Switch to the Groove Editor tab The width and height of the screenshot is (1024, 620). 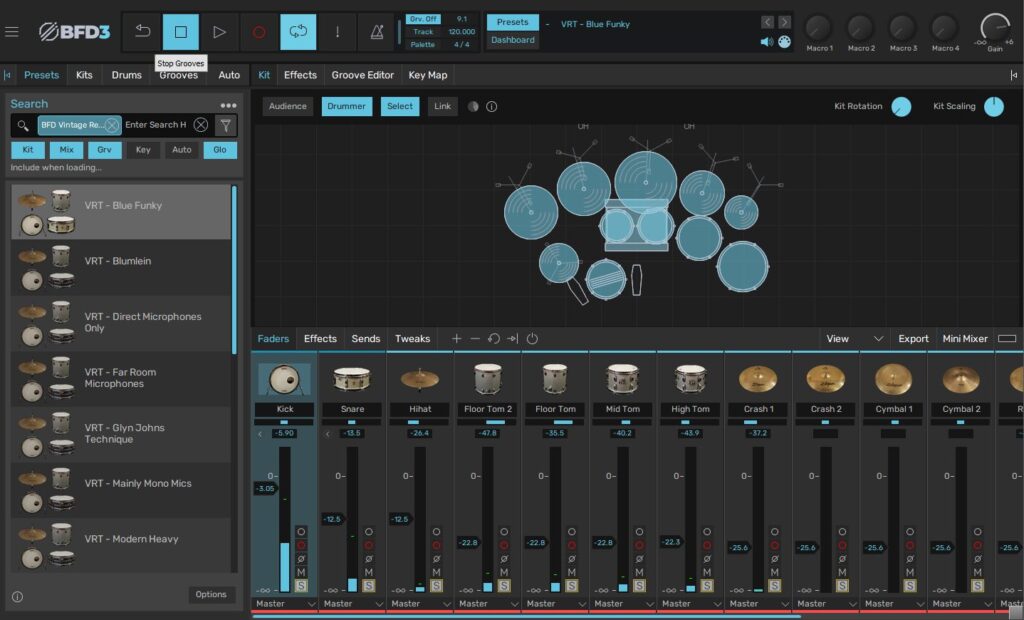(362, 75)
